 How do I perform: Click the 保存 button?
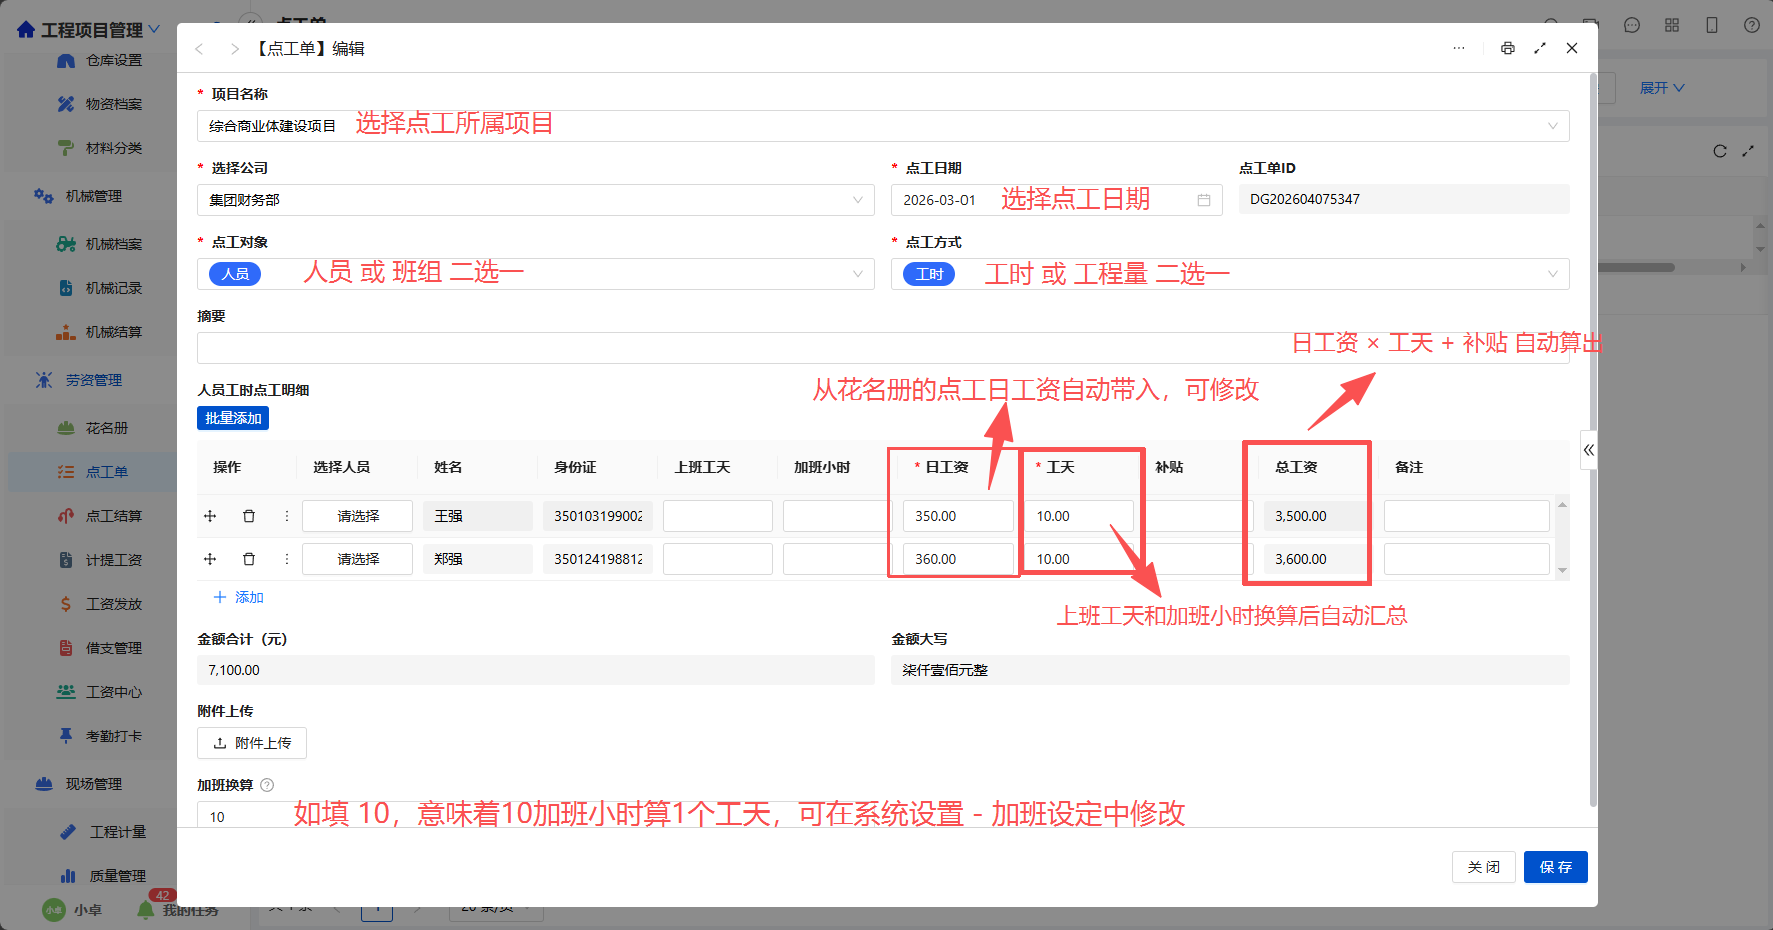click(x=1556, y=867)
